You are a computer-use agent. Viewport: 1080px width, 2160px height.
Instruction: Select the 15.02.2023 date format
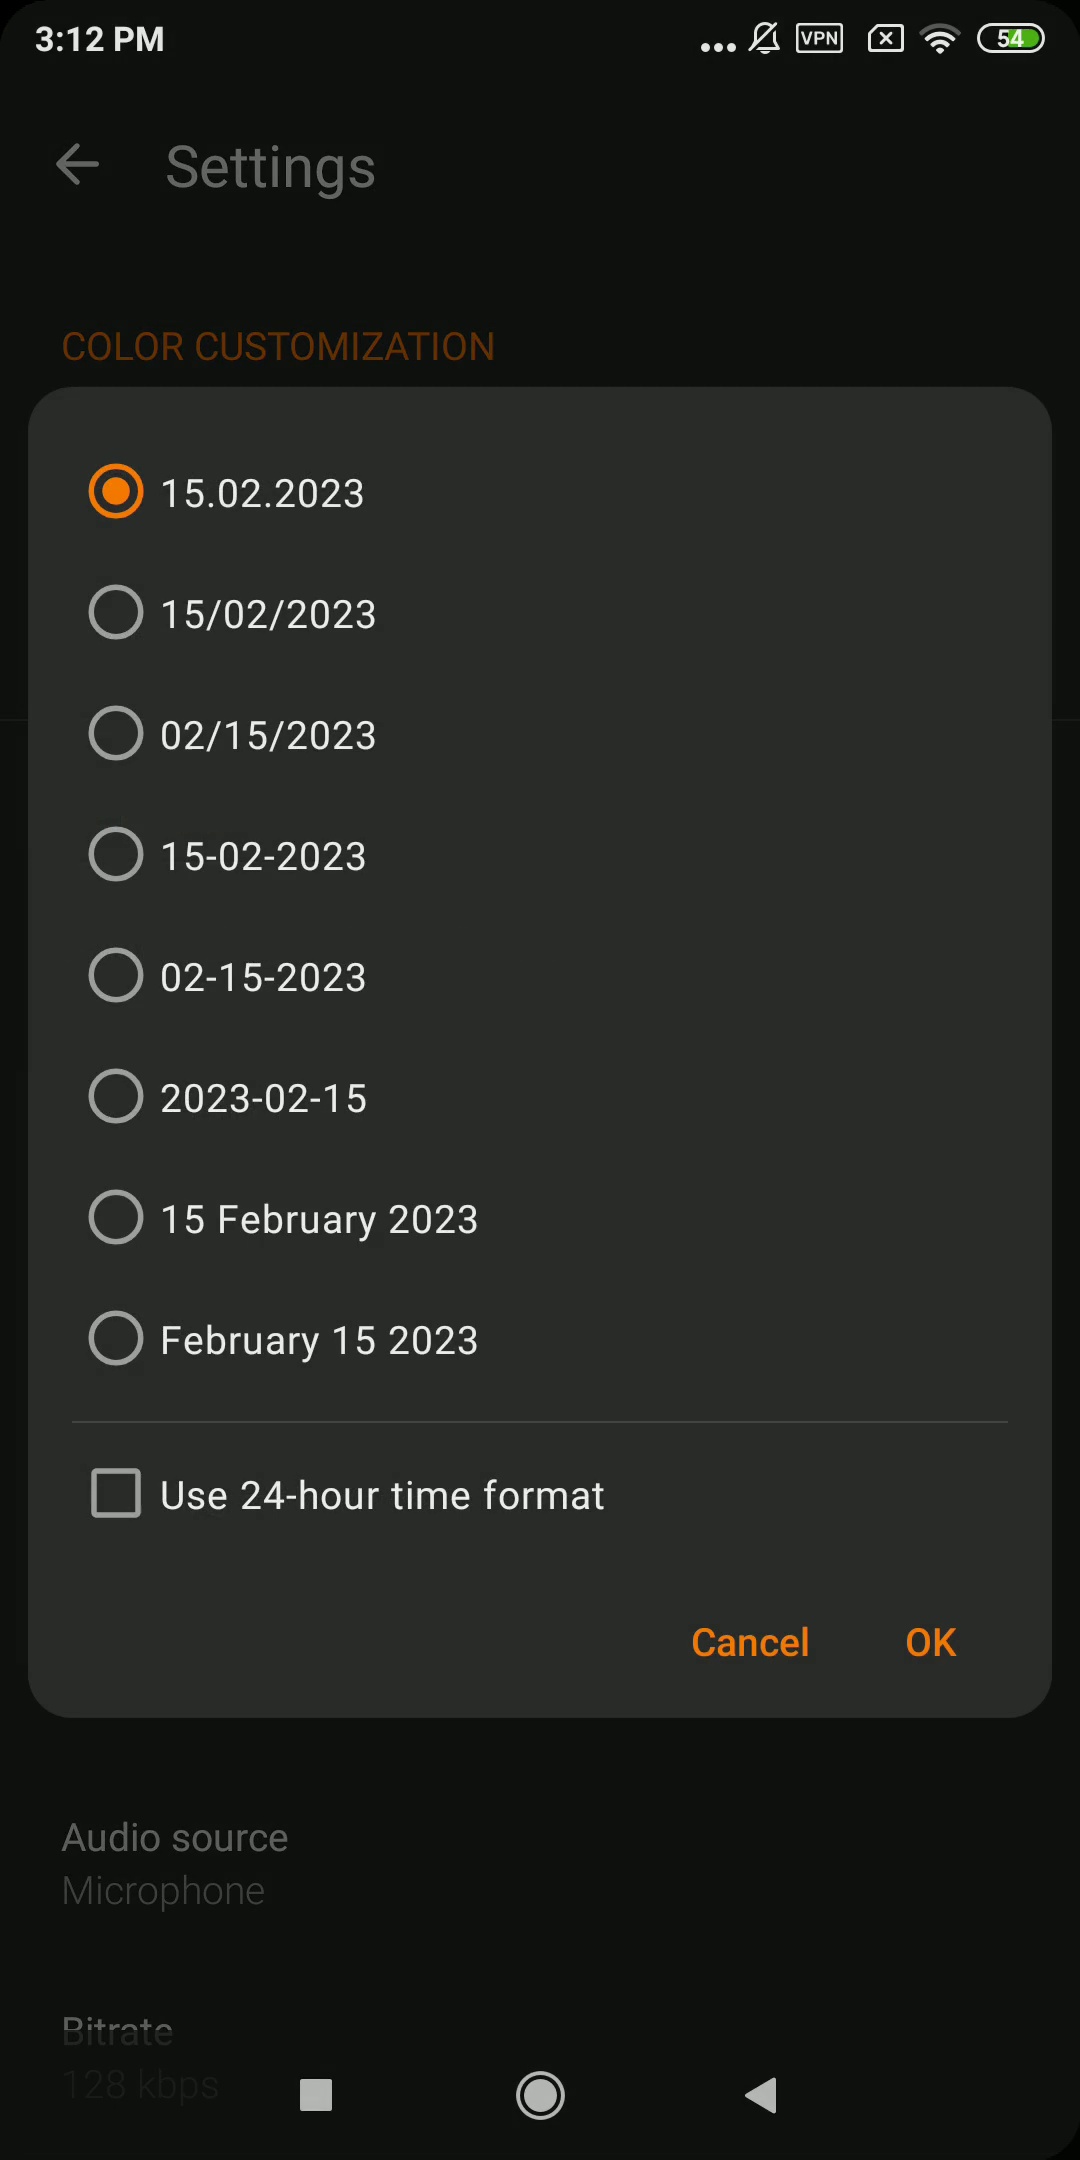pos(540,492)
